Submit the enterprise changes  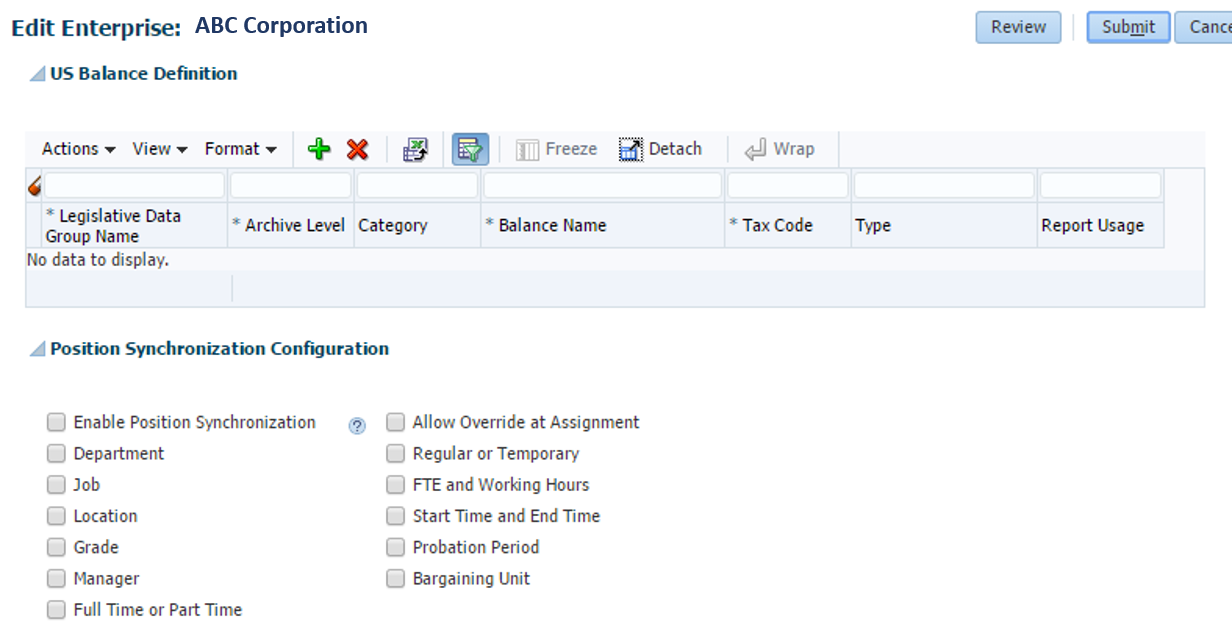(1127, 27)
